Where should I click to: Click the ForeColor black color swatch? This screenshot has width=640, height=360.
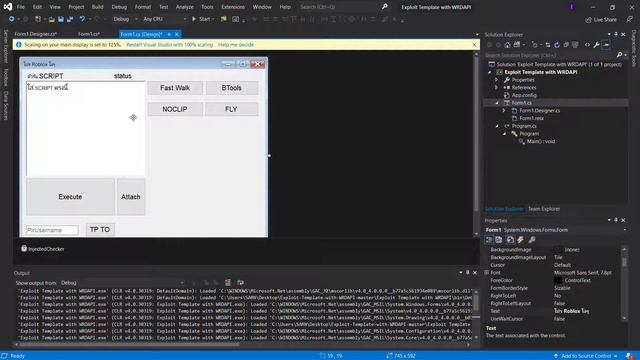(x=558, y=280)
